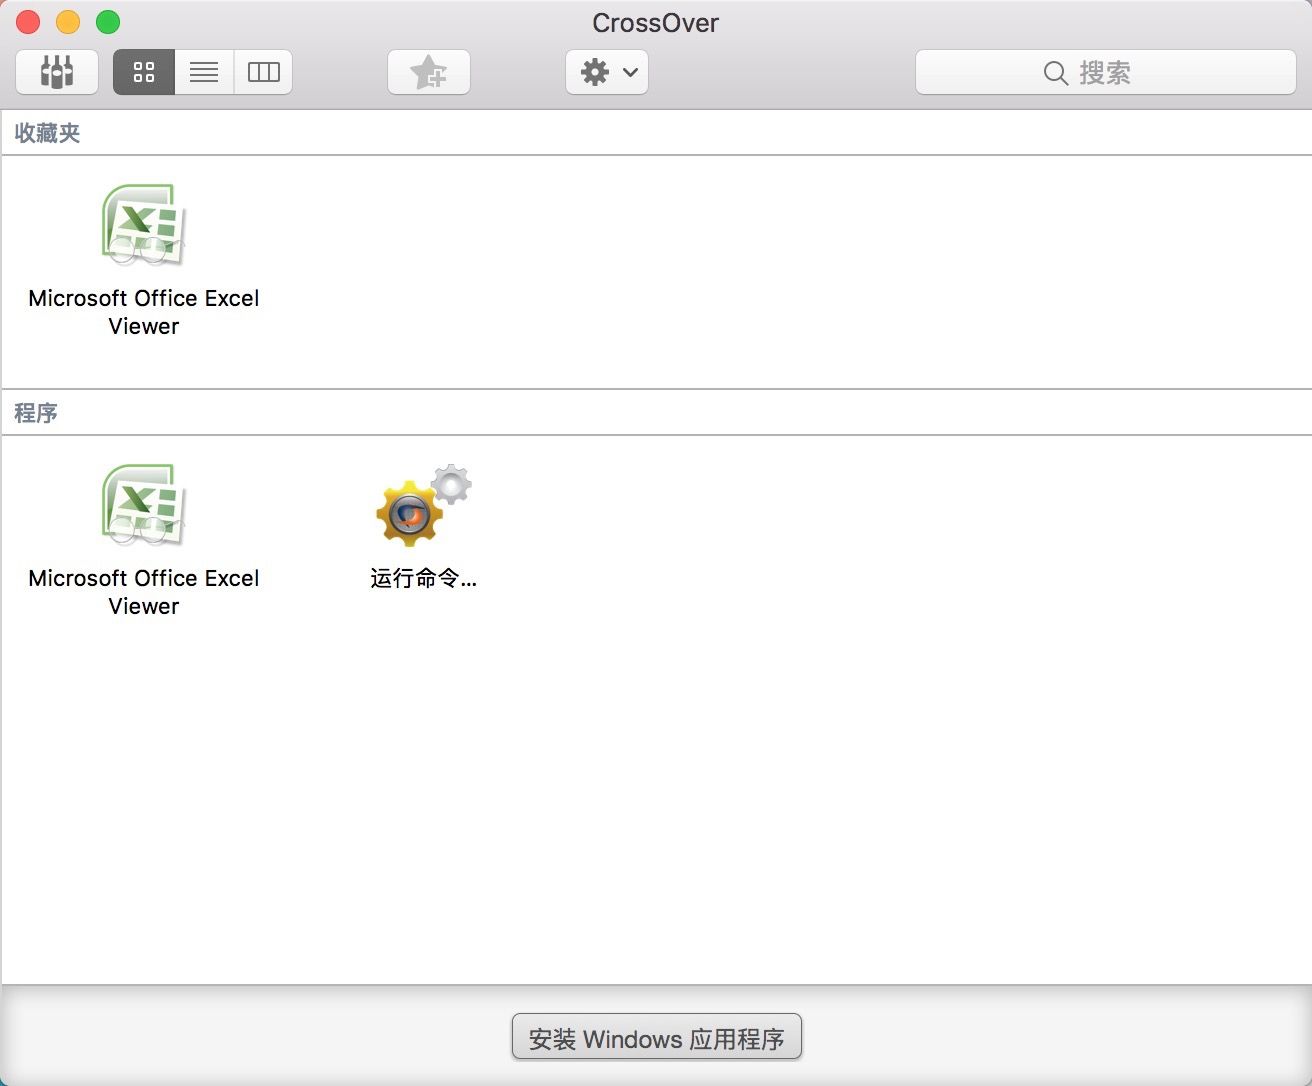The height and width of the screenshot is (1086, 1312).
Task: Click the green zoom window button
Action: click(x=108, y=22)
